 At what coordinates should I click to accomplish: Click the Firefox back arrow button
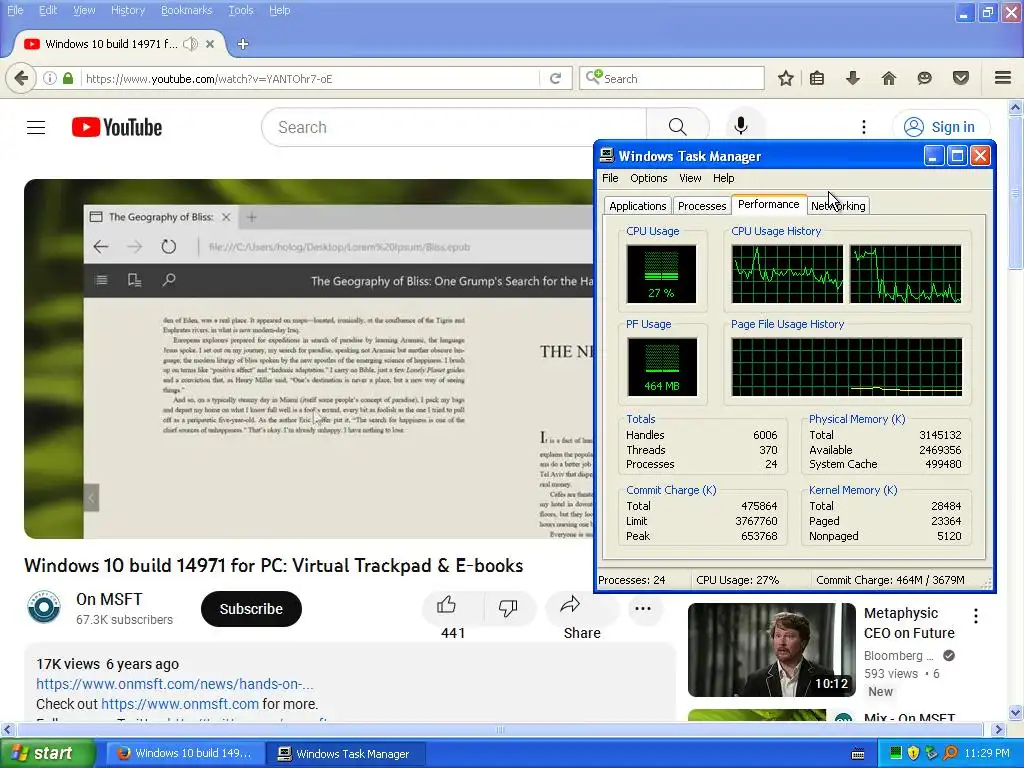point(21,78)
